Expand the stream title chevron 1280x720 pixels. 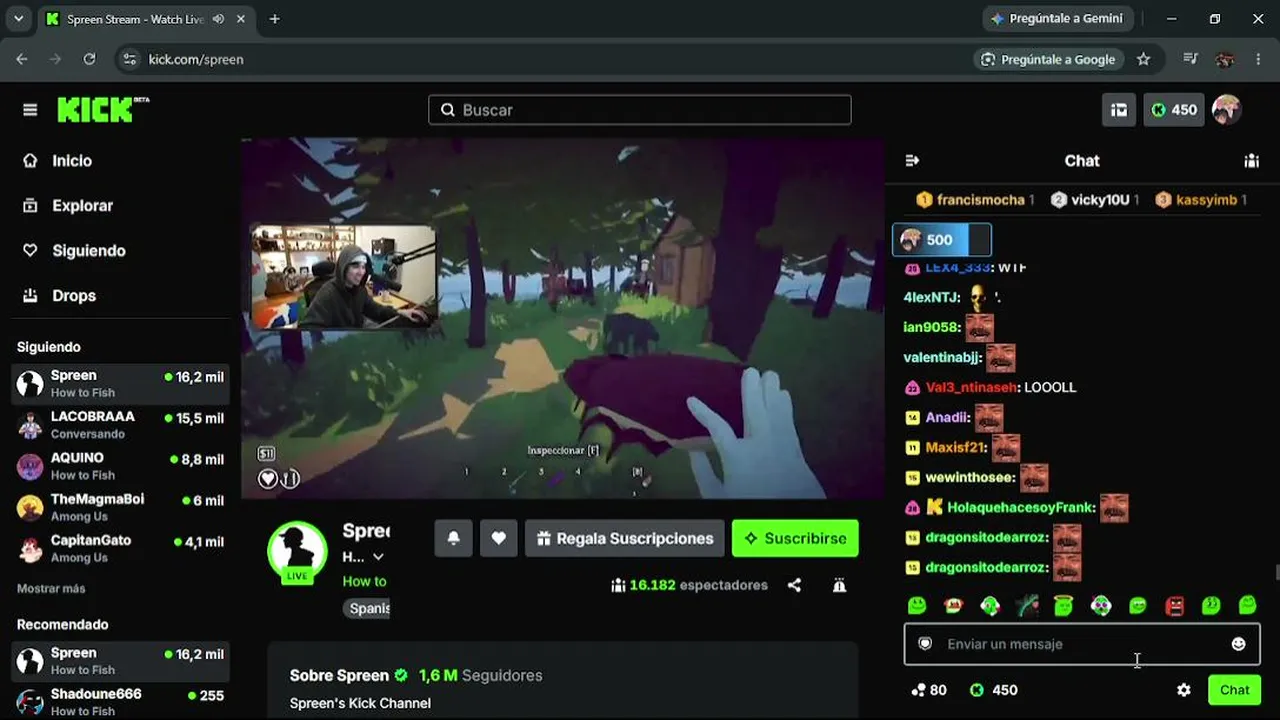pos(378,557)
